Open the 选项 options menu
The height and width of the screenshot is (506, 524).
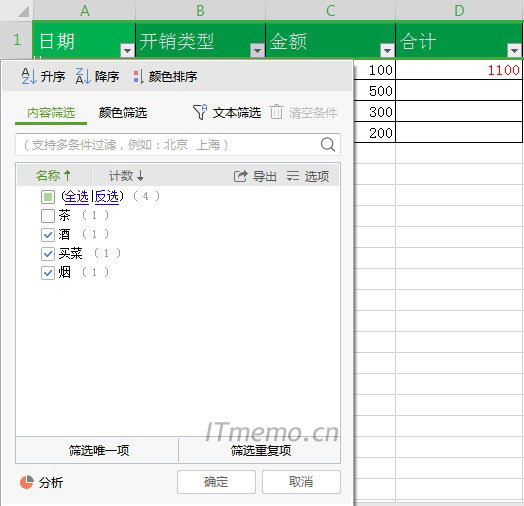(308, 176)
